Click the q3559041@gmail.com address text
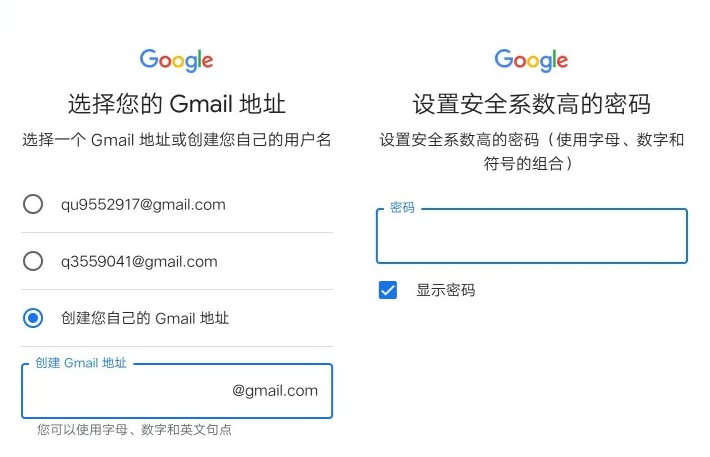 coord(139,262)
